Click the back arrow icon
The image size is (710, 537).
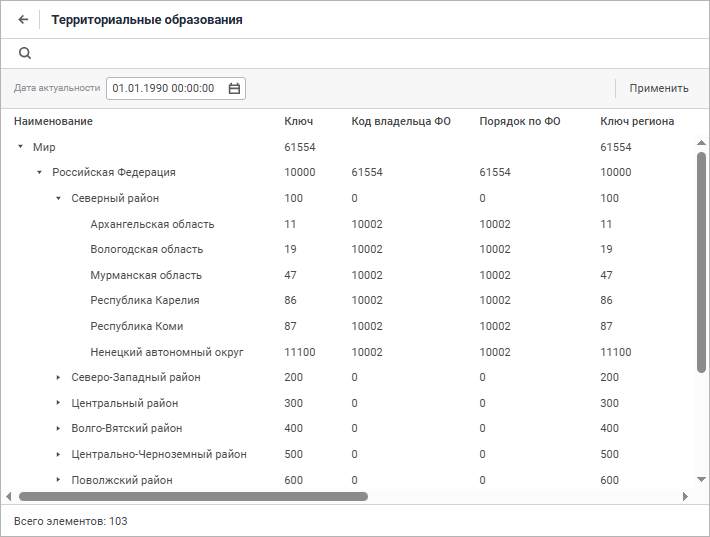click(23, 19)
